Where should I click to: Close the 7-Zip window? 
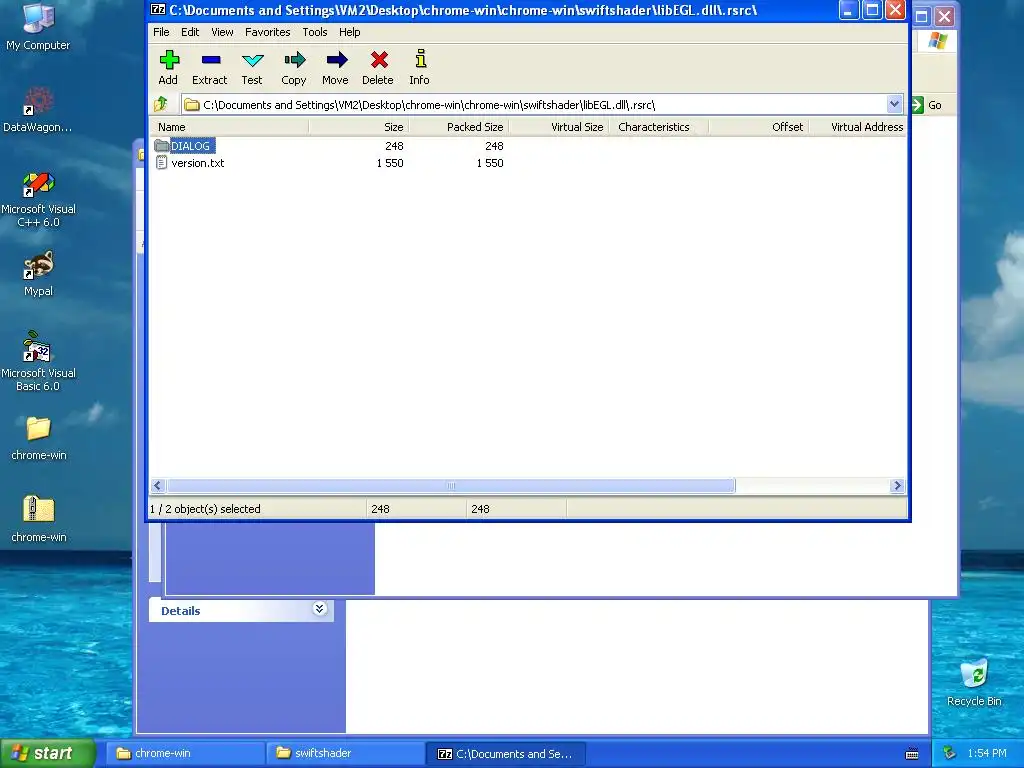click(x=895, y=10)
